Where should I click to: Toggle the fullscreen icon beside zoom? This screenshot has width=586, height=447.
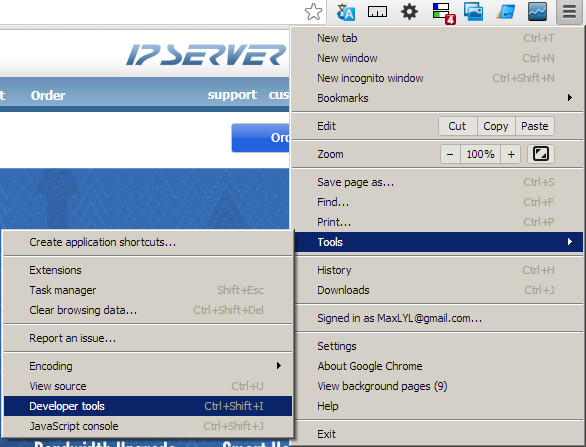(x=540, y=154)
